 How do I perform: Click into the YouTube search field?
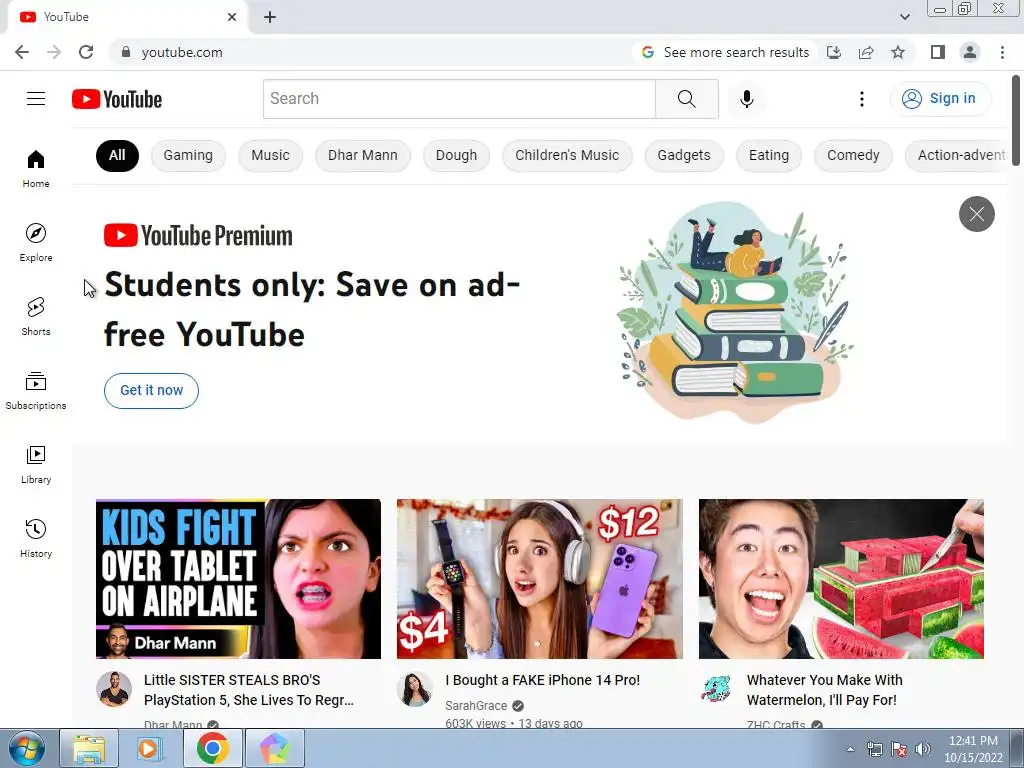pyautogui.click(x=459, y=99)
